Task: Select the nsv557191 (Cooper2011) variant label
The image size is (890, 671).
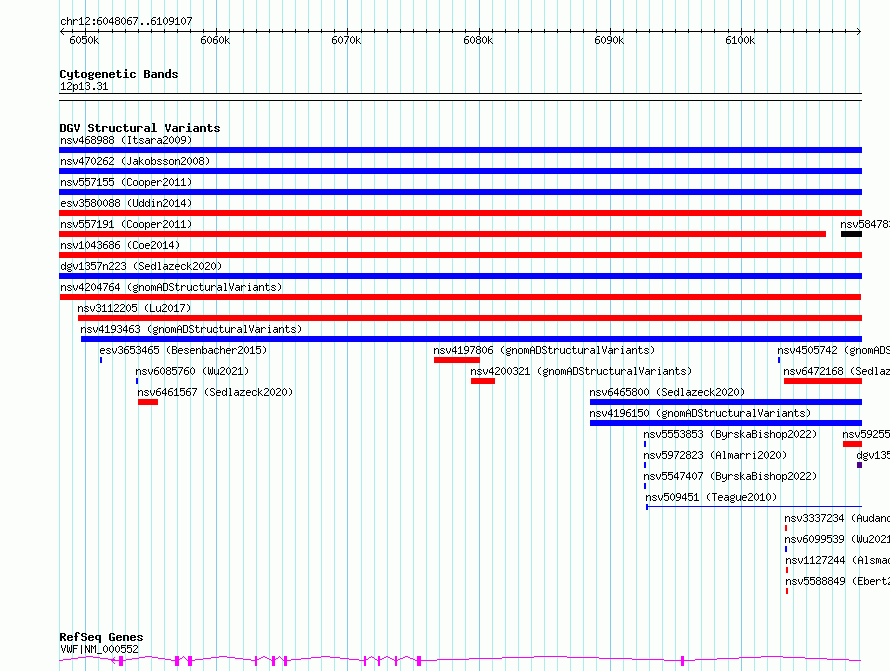Action: [x=126, y=224]
